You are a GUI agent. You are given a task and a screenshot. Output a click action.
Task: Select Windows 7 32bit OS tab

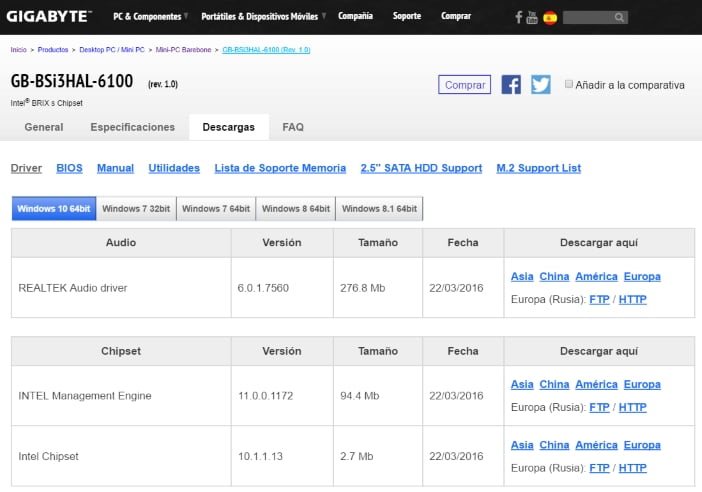tap(136, 209)
